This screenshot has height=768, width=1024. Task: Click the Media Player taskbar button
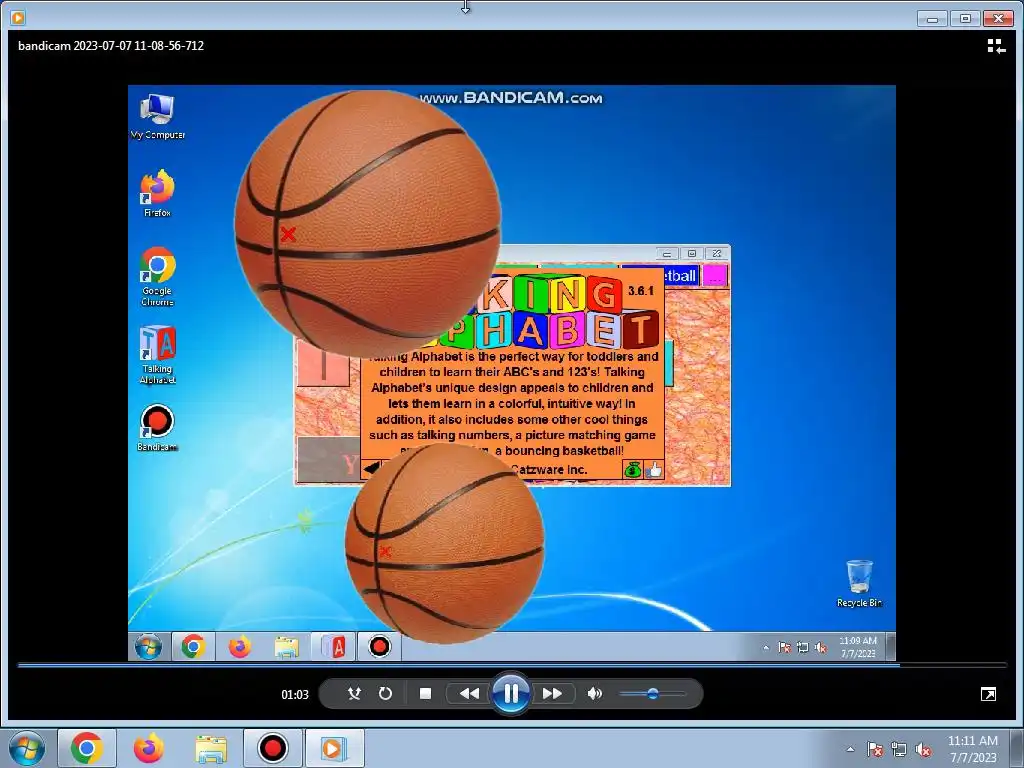pos(334,748)
